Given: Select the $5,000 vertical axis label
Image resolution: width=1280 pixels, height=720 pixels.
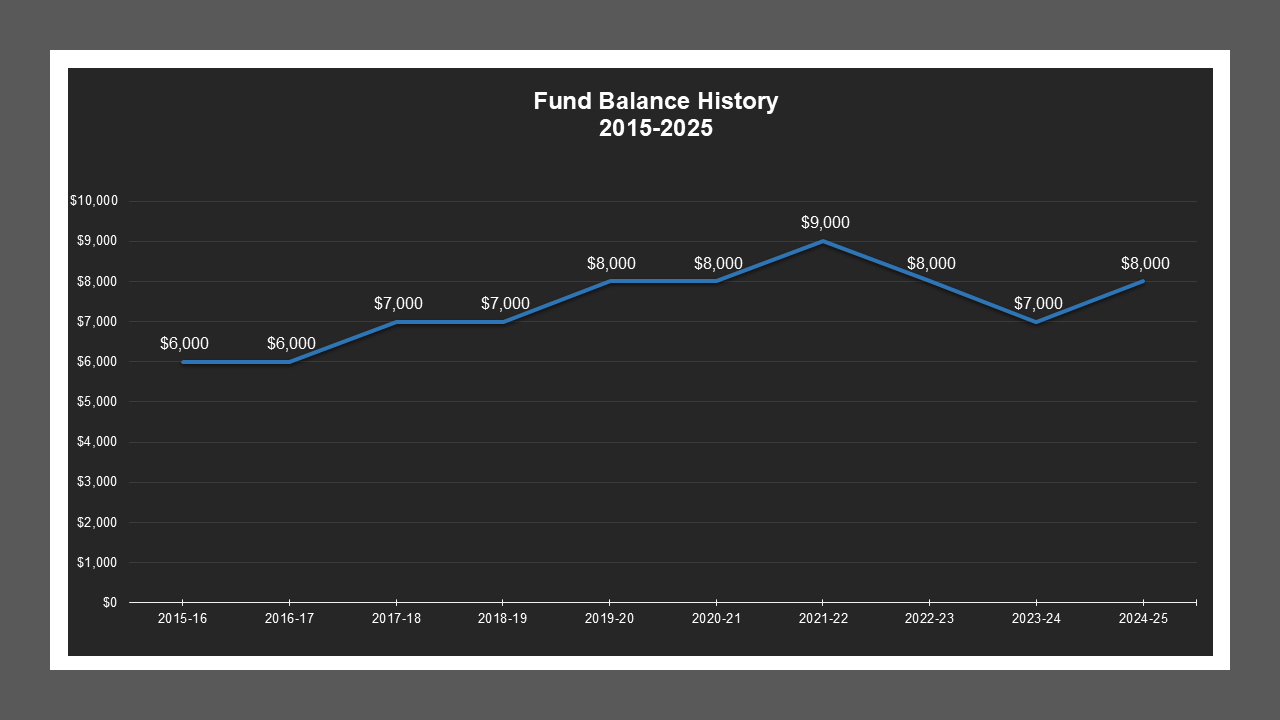Looking at the screenshot, I should tap(99, 401).
